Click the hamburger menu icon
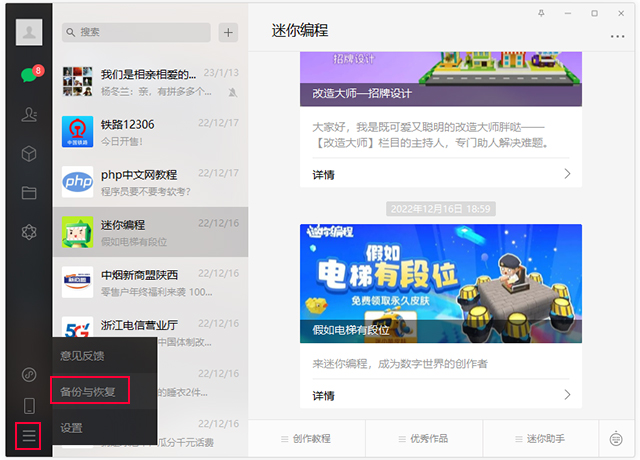 (28, 436)
